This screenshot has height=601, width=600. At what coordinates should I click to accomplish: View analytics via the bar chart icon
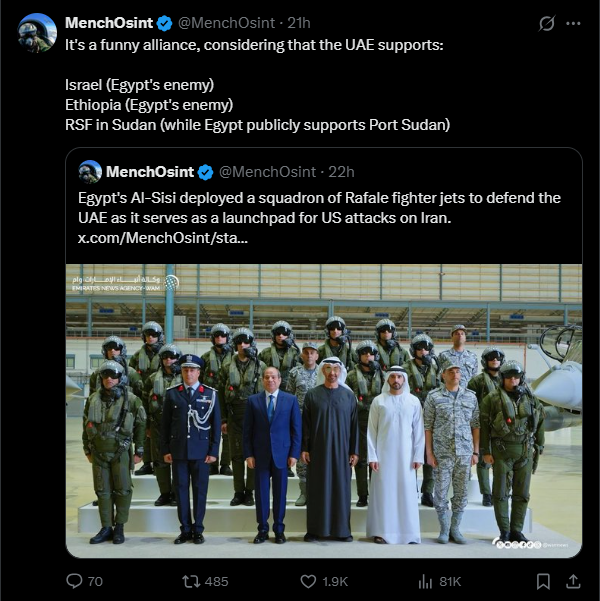[x=425, y=581]
